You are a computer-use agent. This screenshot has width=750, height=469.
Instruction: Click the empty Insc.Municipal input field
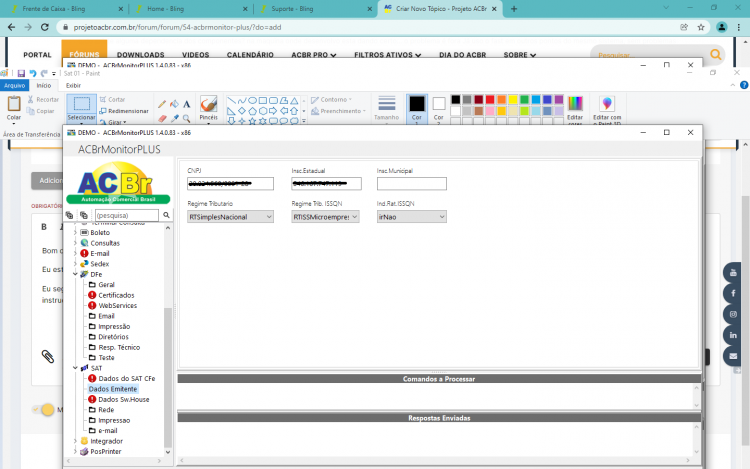pyautogui.click(x=411, y=184)
